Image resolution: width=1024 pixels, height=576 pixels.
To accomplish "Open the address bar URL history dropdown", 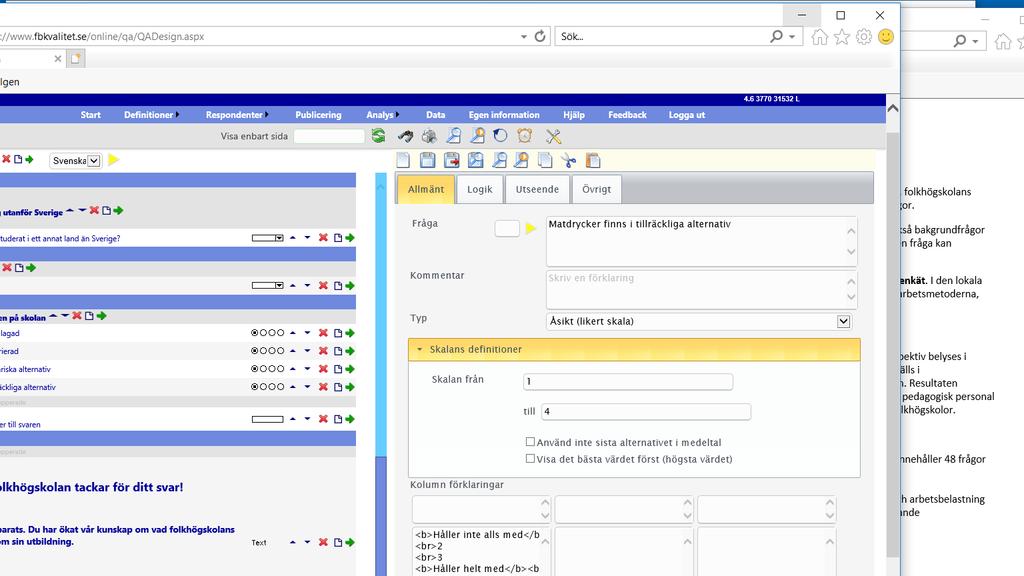I will pyautogui.click(x=524, y=37).
